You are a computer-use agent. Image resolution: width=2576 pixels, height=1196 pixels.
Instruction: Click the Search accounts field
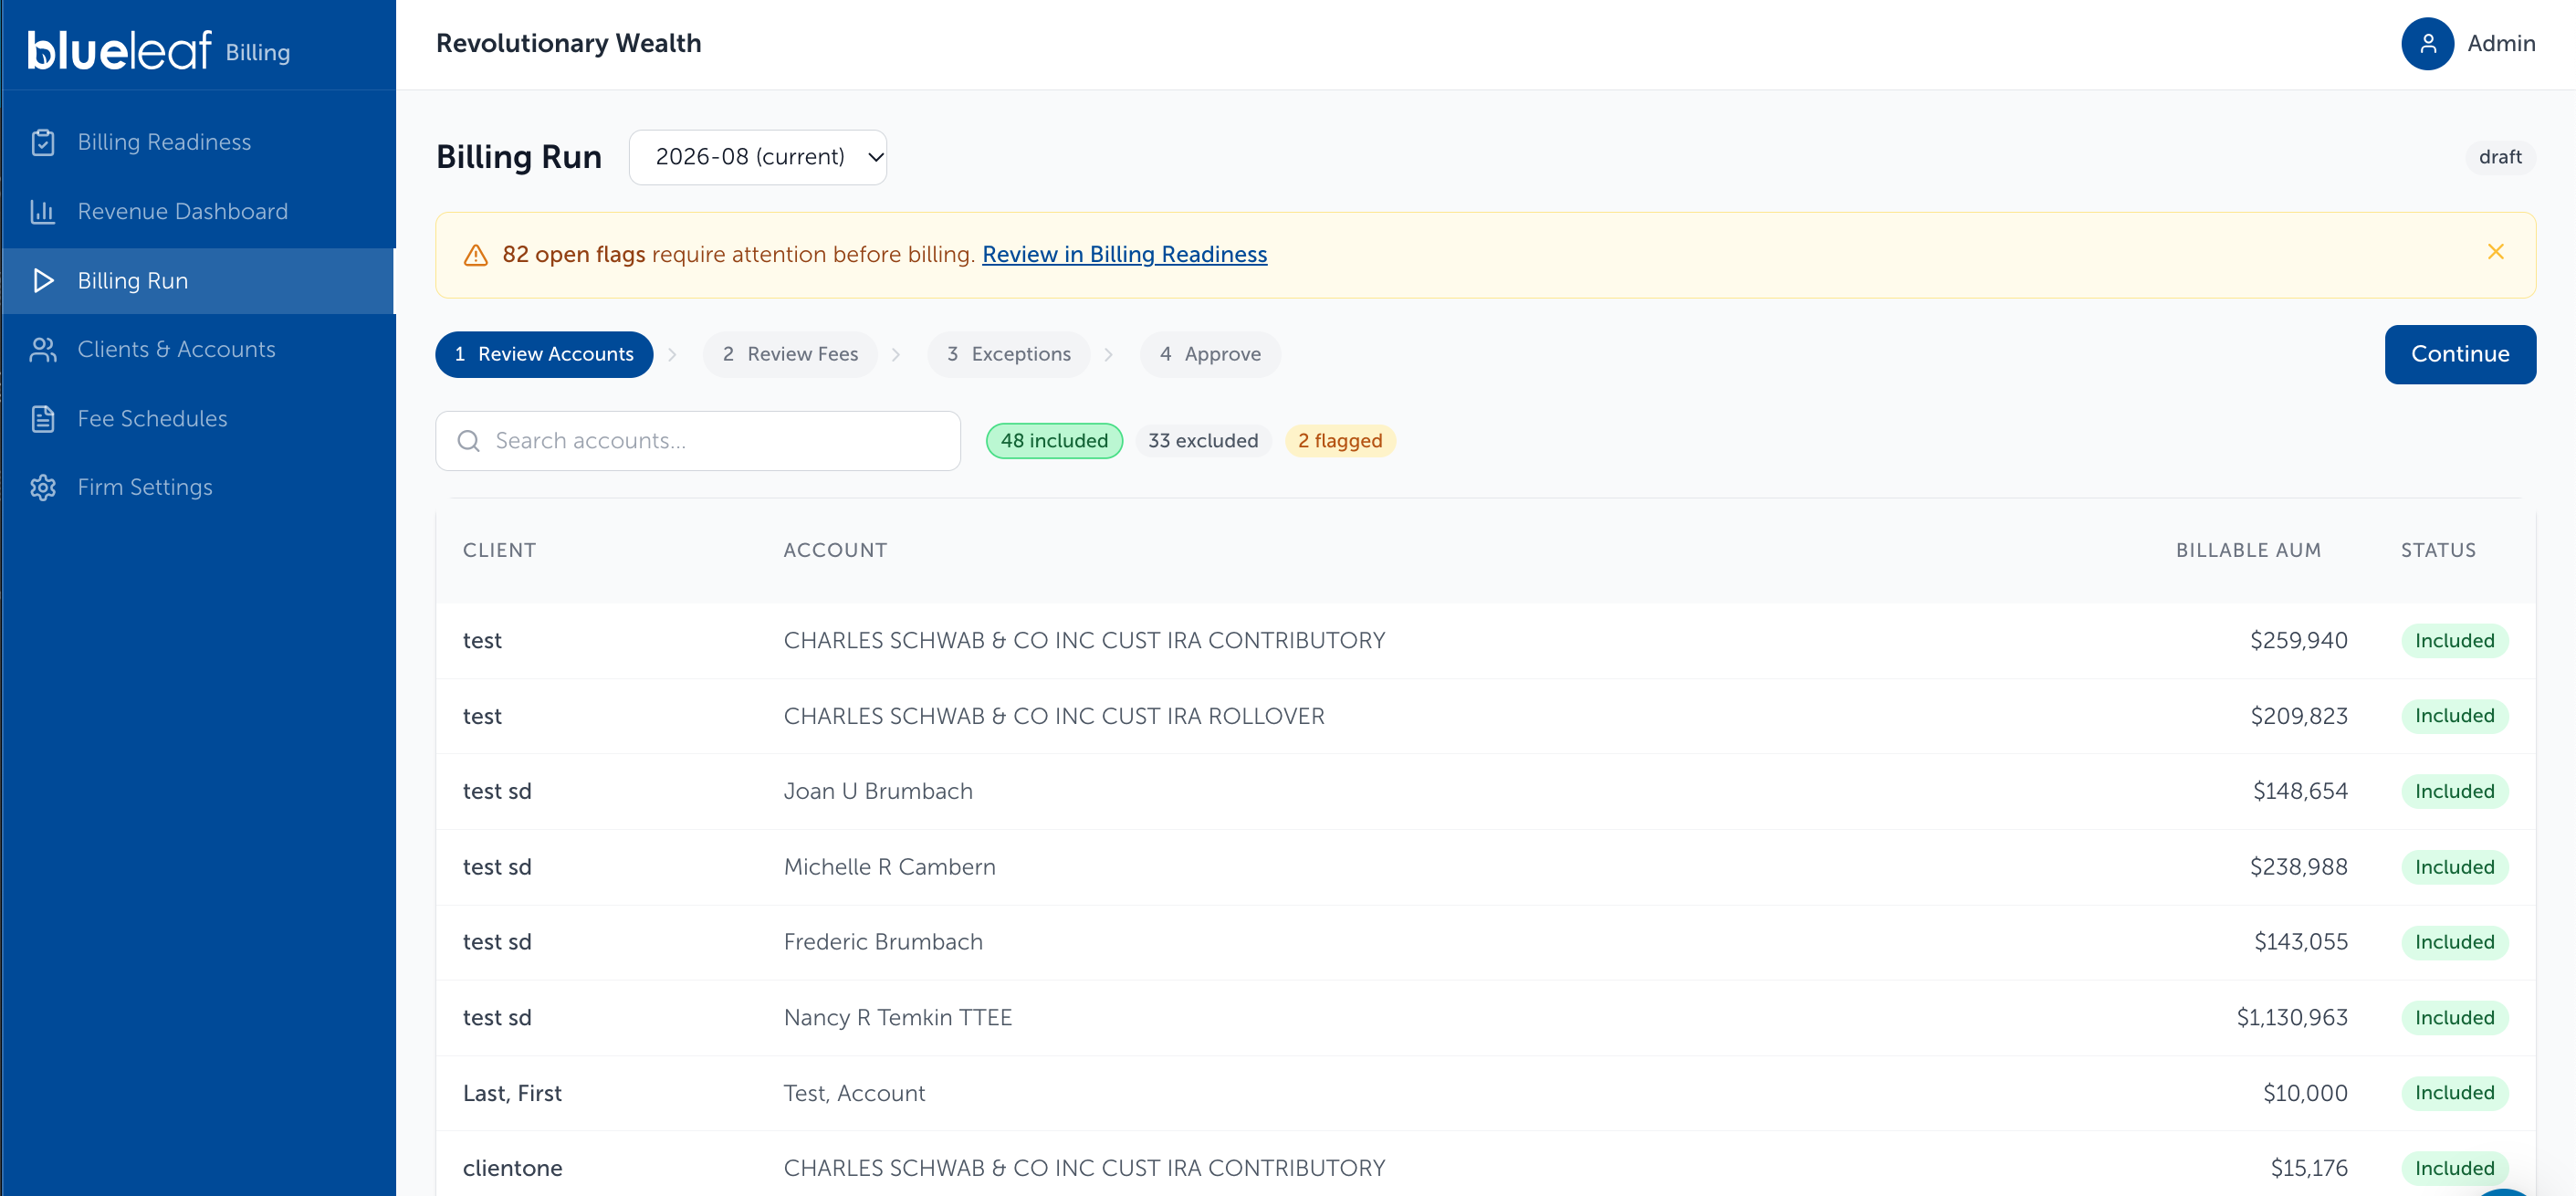698,441
